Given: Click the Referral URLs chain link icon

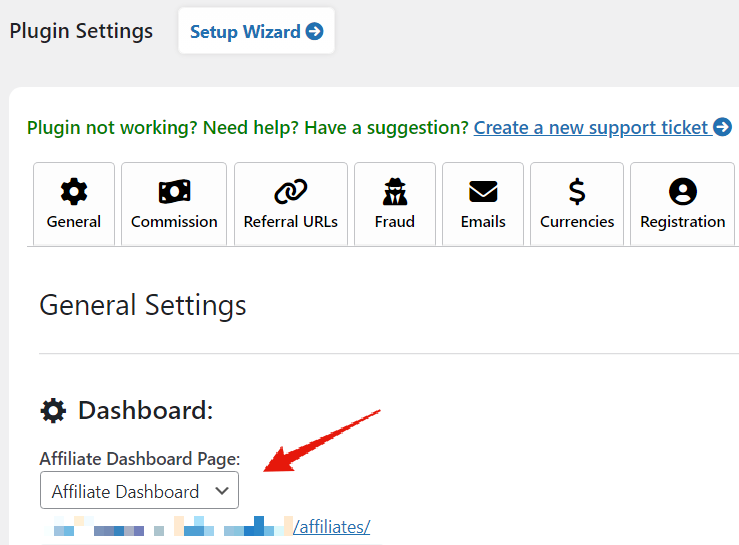Looking at the screenshot, I should (291, 191).
